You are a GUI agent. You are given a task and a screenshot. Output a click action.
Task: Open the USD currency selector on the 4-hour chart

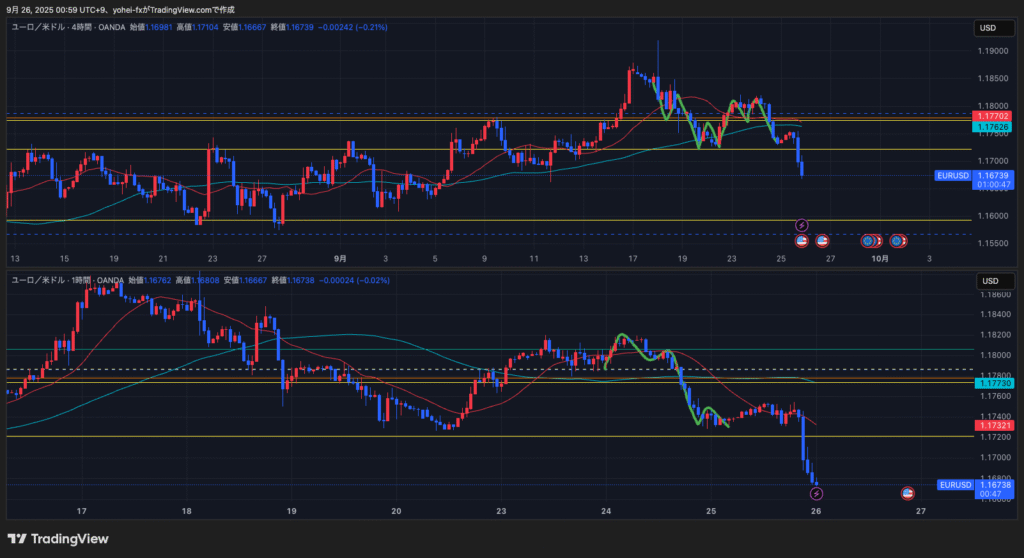987,28
